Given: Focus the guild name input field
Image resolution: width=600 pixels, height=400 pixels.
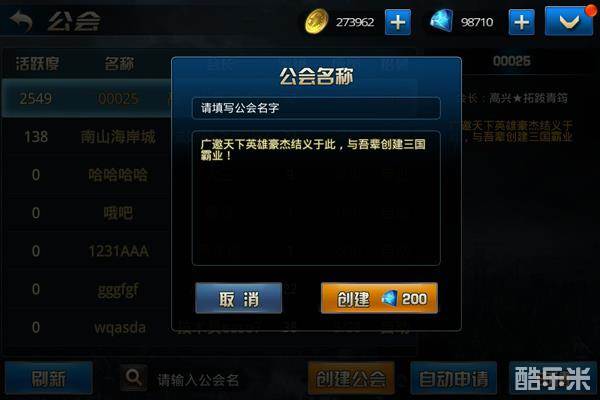Looking at the screenshot, I should click(316, 108).
